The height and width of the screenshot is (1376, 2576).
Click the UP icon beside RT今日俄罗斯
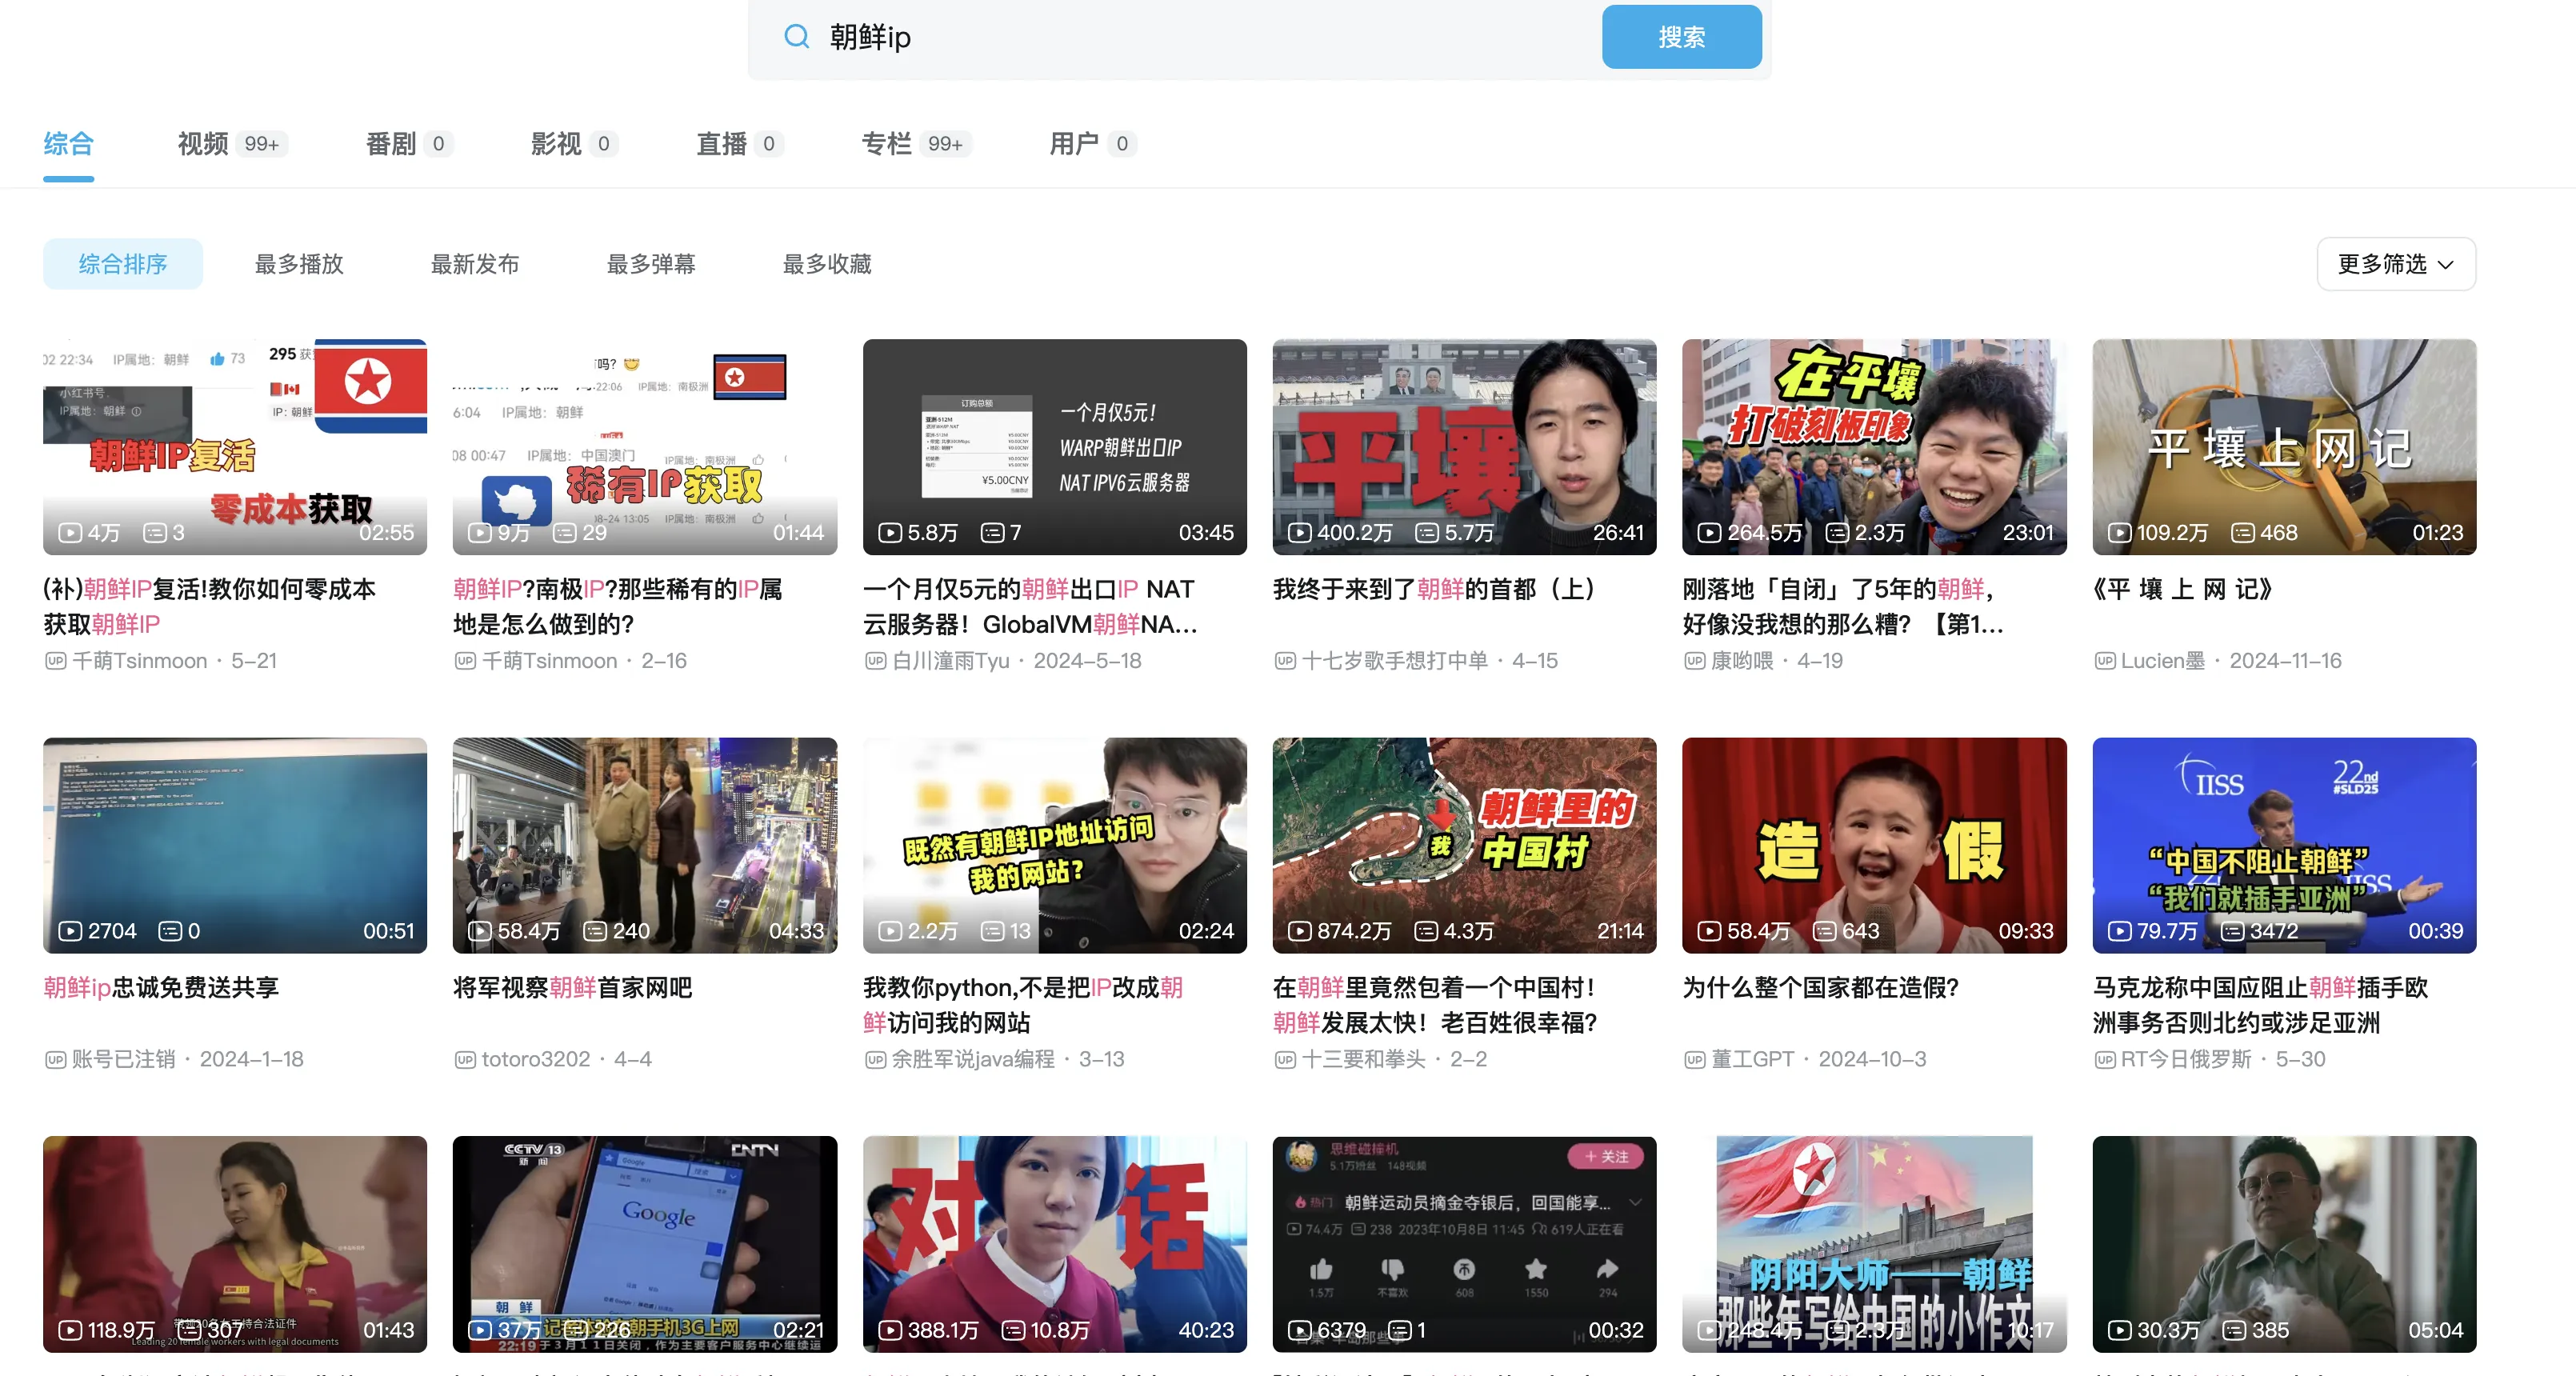[x=2104, y=1059]
